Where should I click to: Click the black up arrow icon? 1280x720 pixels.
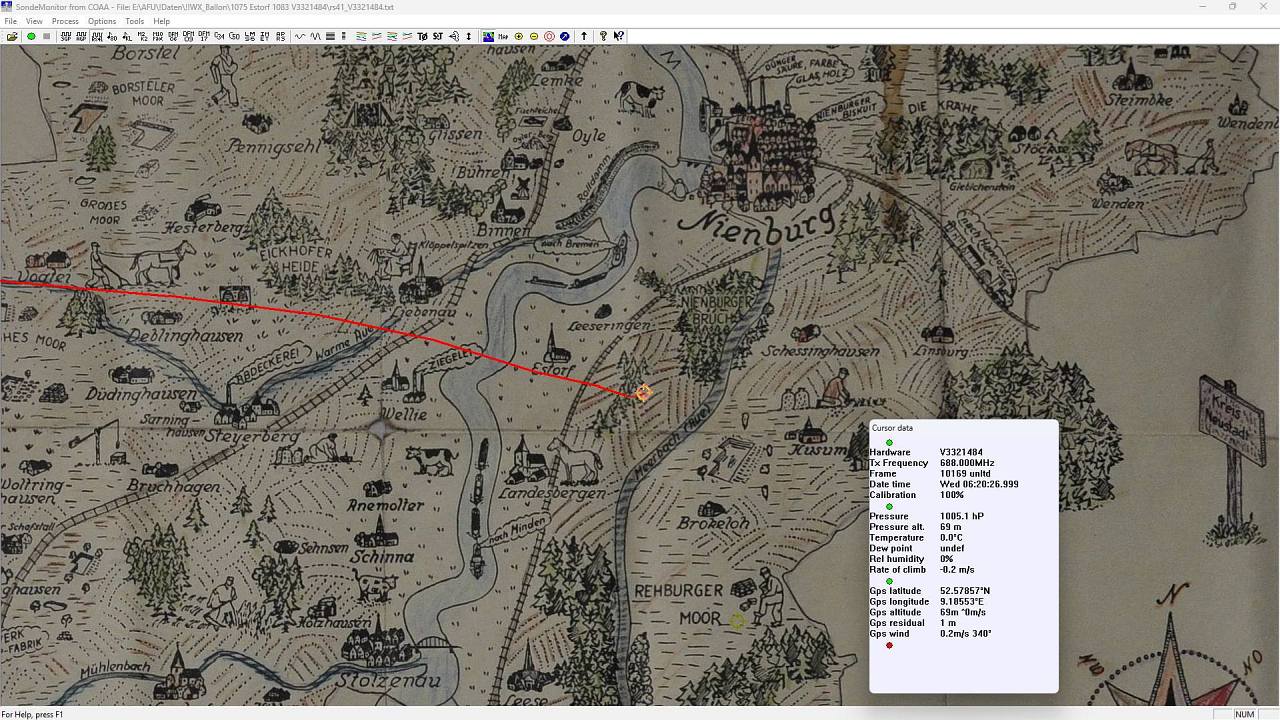coord(584,36)
